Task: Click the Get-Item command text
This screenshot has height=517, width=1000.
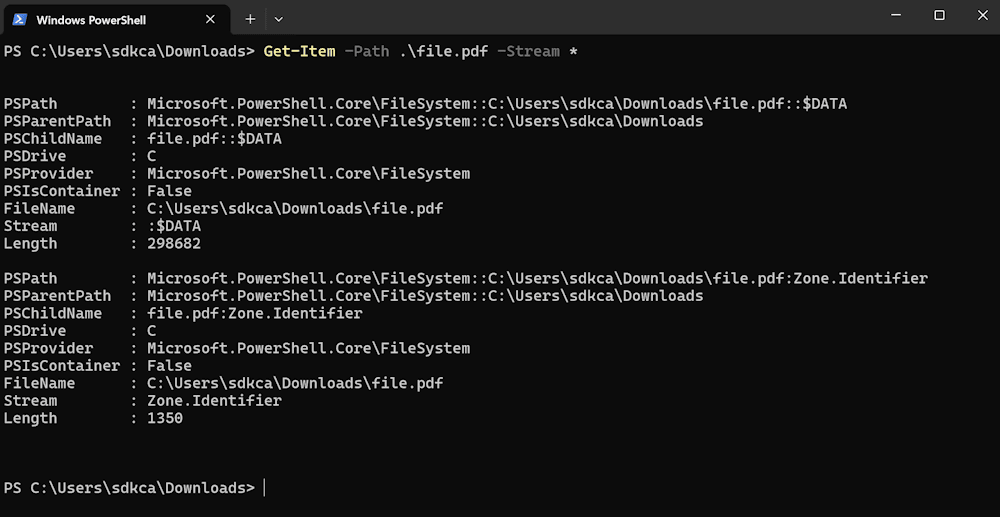Action: coord(299,51)
